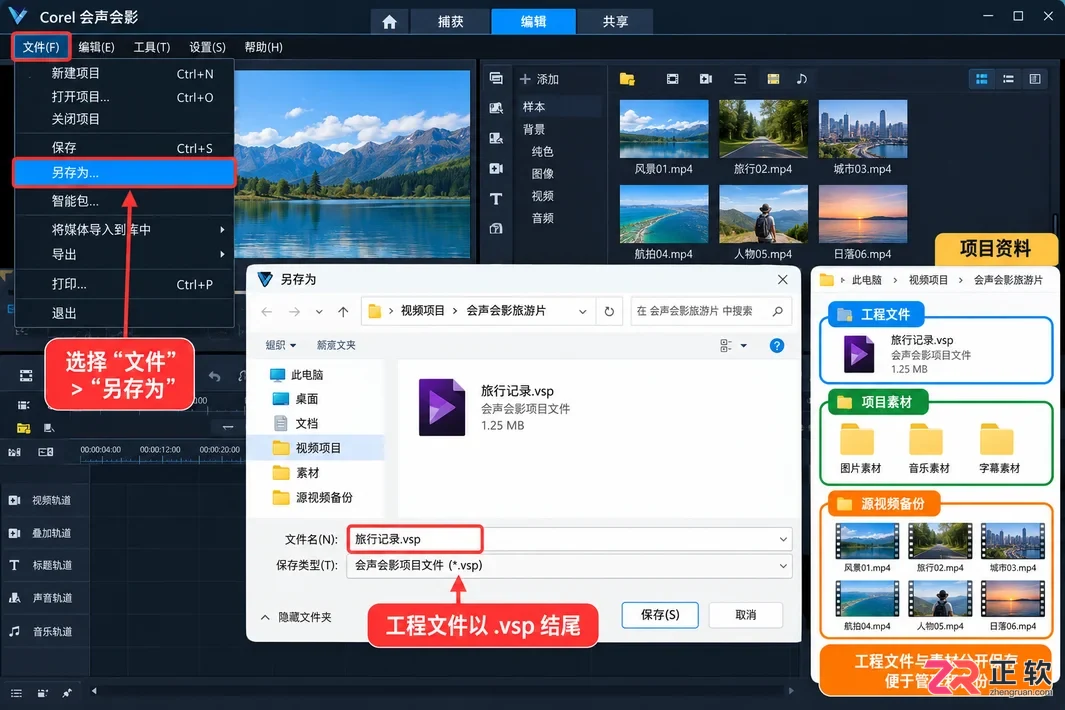Go up one folder level
The width and height of the screenshot is (1065, 710).
coord(343,312)
